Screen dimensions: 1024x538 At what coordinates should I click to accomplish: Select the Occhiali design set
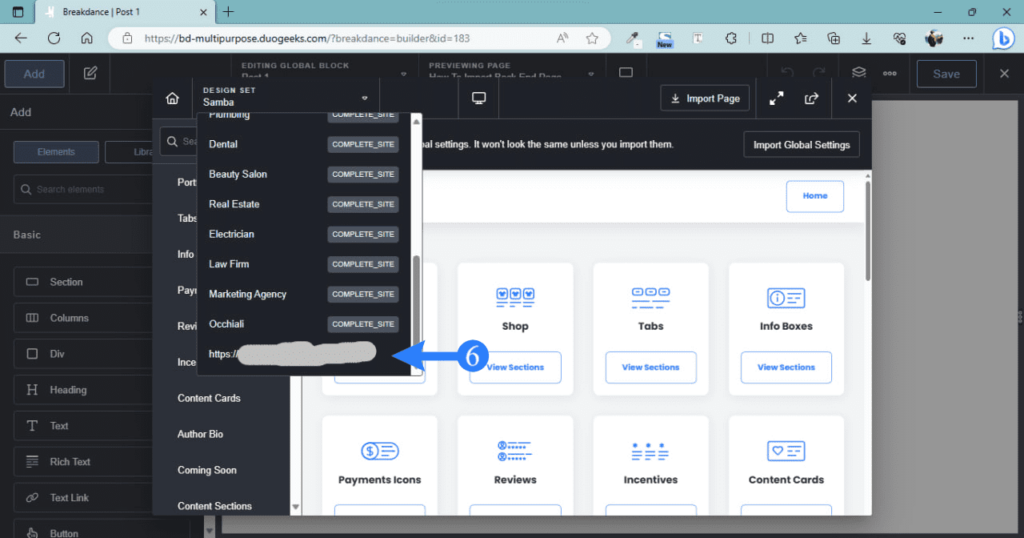[x=304, y=324]
